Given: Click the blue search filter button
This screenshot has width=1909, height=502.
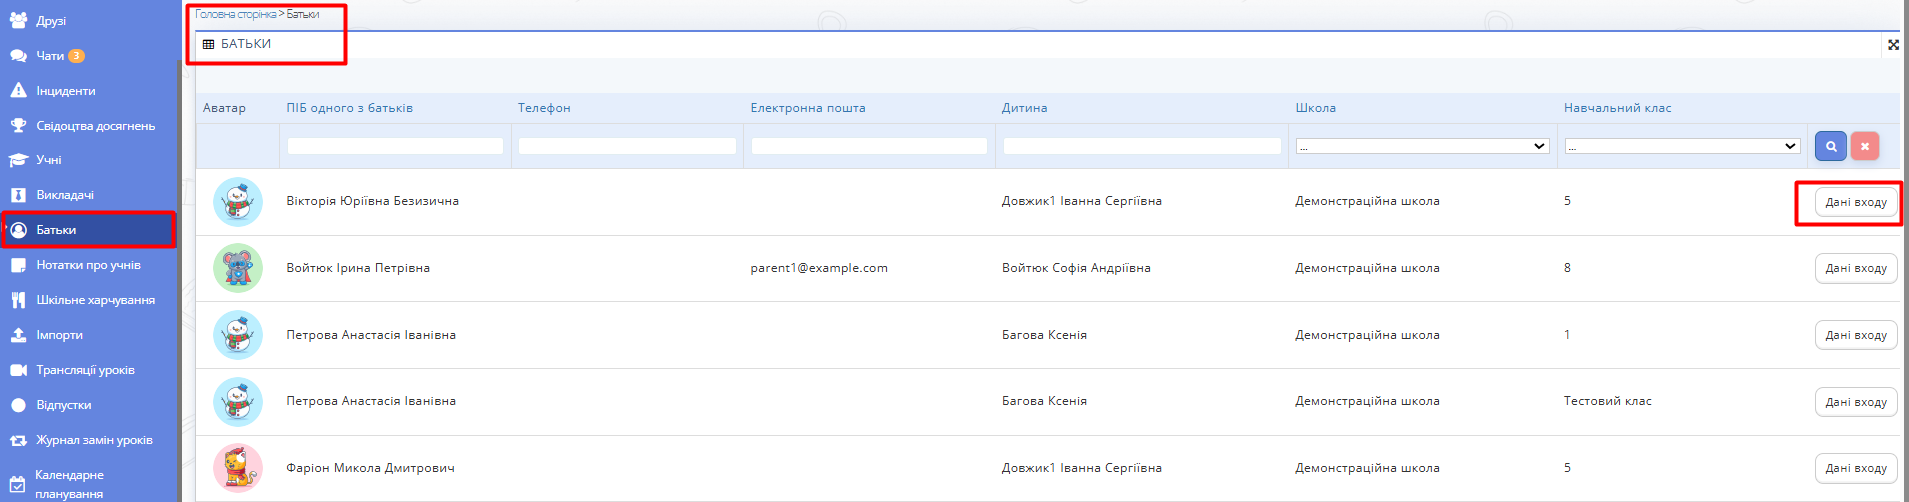Looking at the screenshot, I should click(x=1830, y=146).
